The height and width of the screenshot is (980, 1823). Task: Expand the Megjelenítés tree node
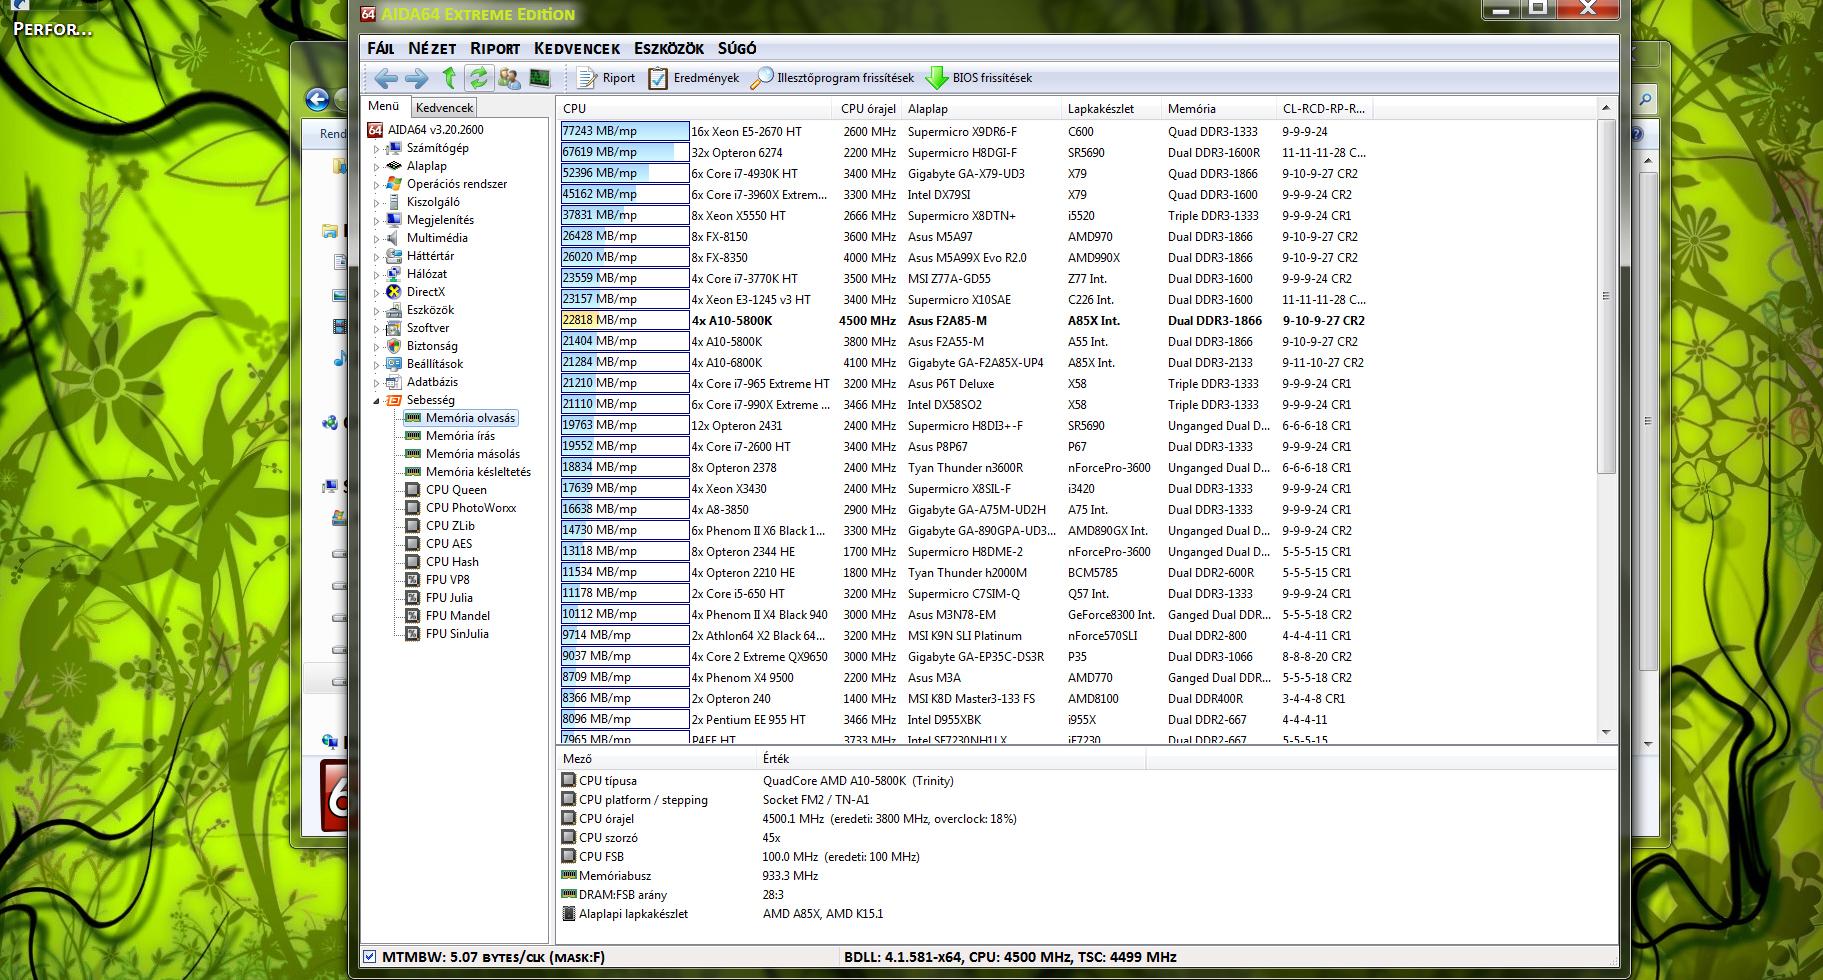coord(377,220)
